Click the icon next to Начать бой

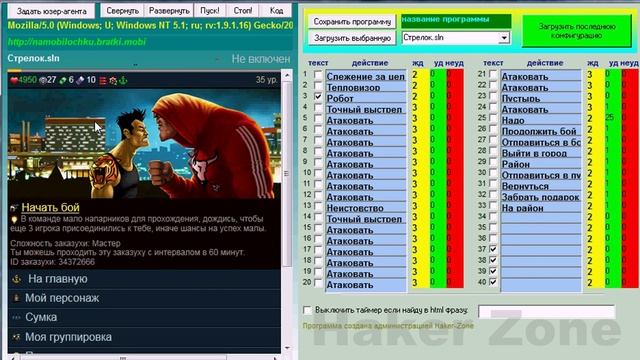(x=14, y=208)
